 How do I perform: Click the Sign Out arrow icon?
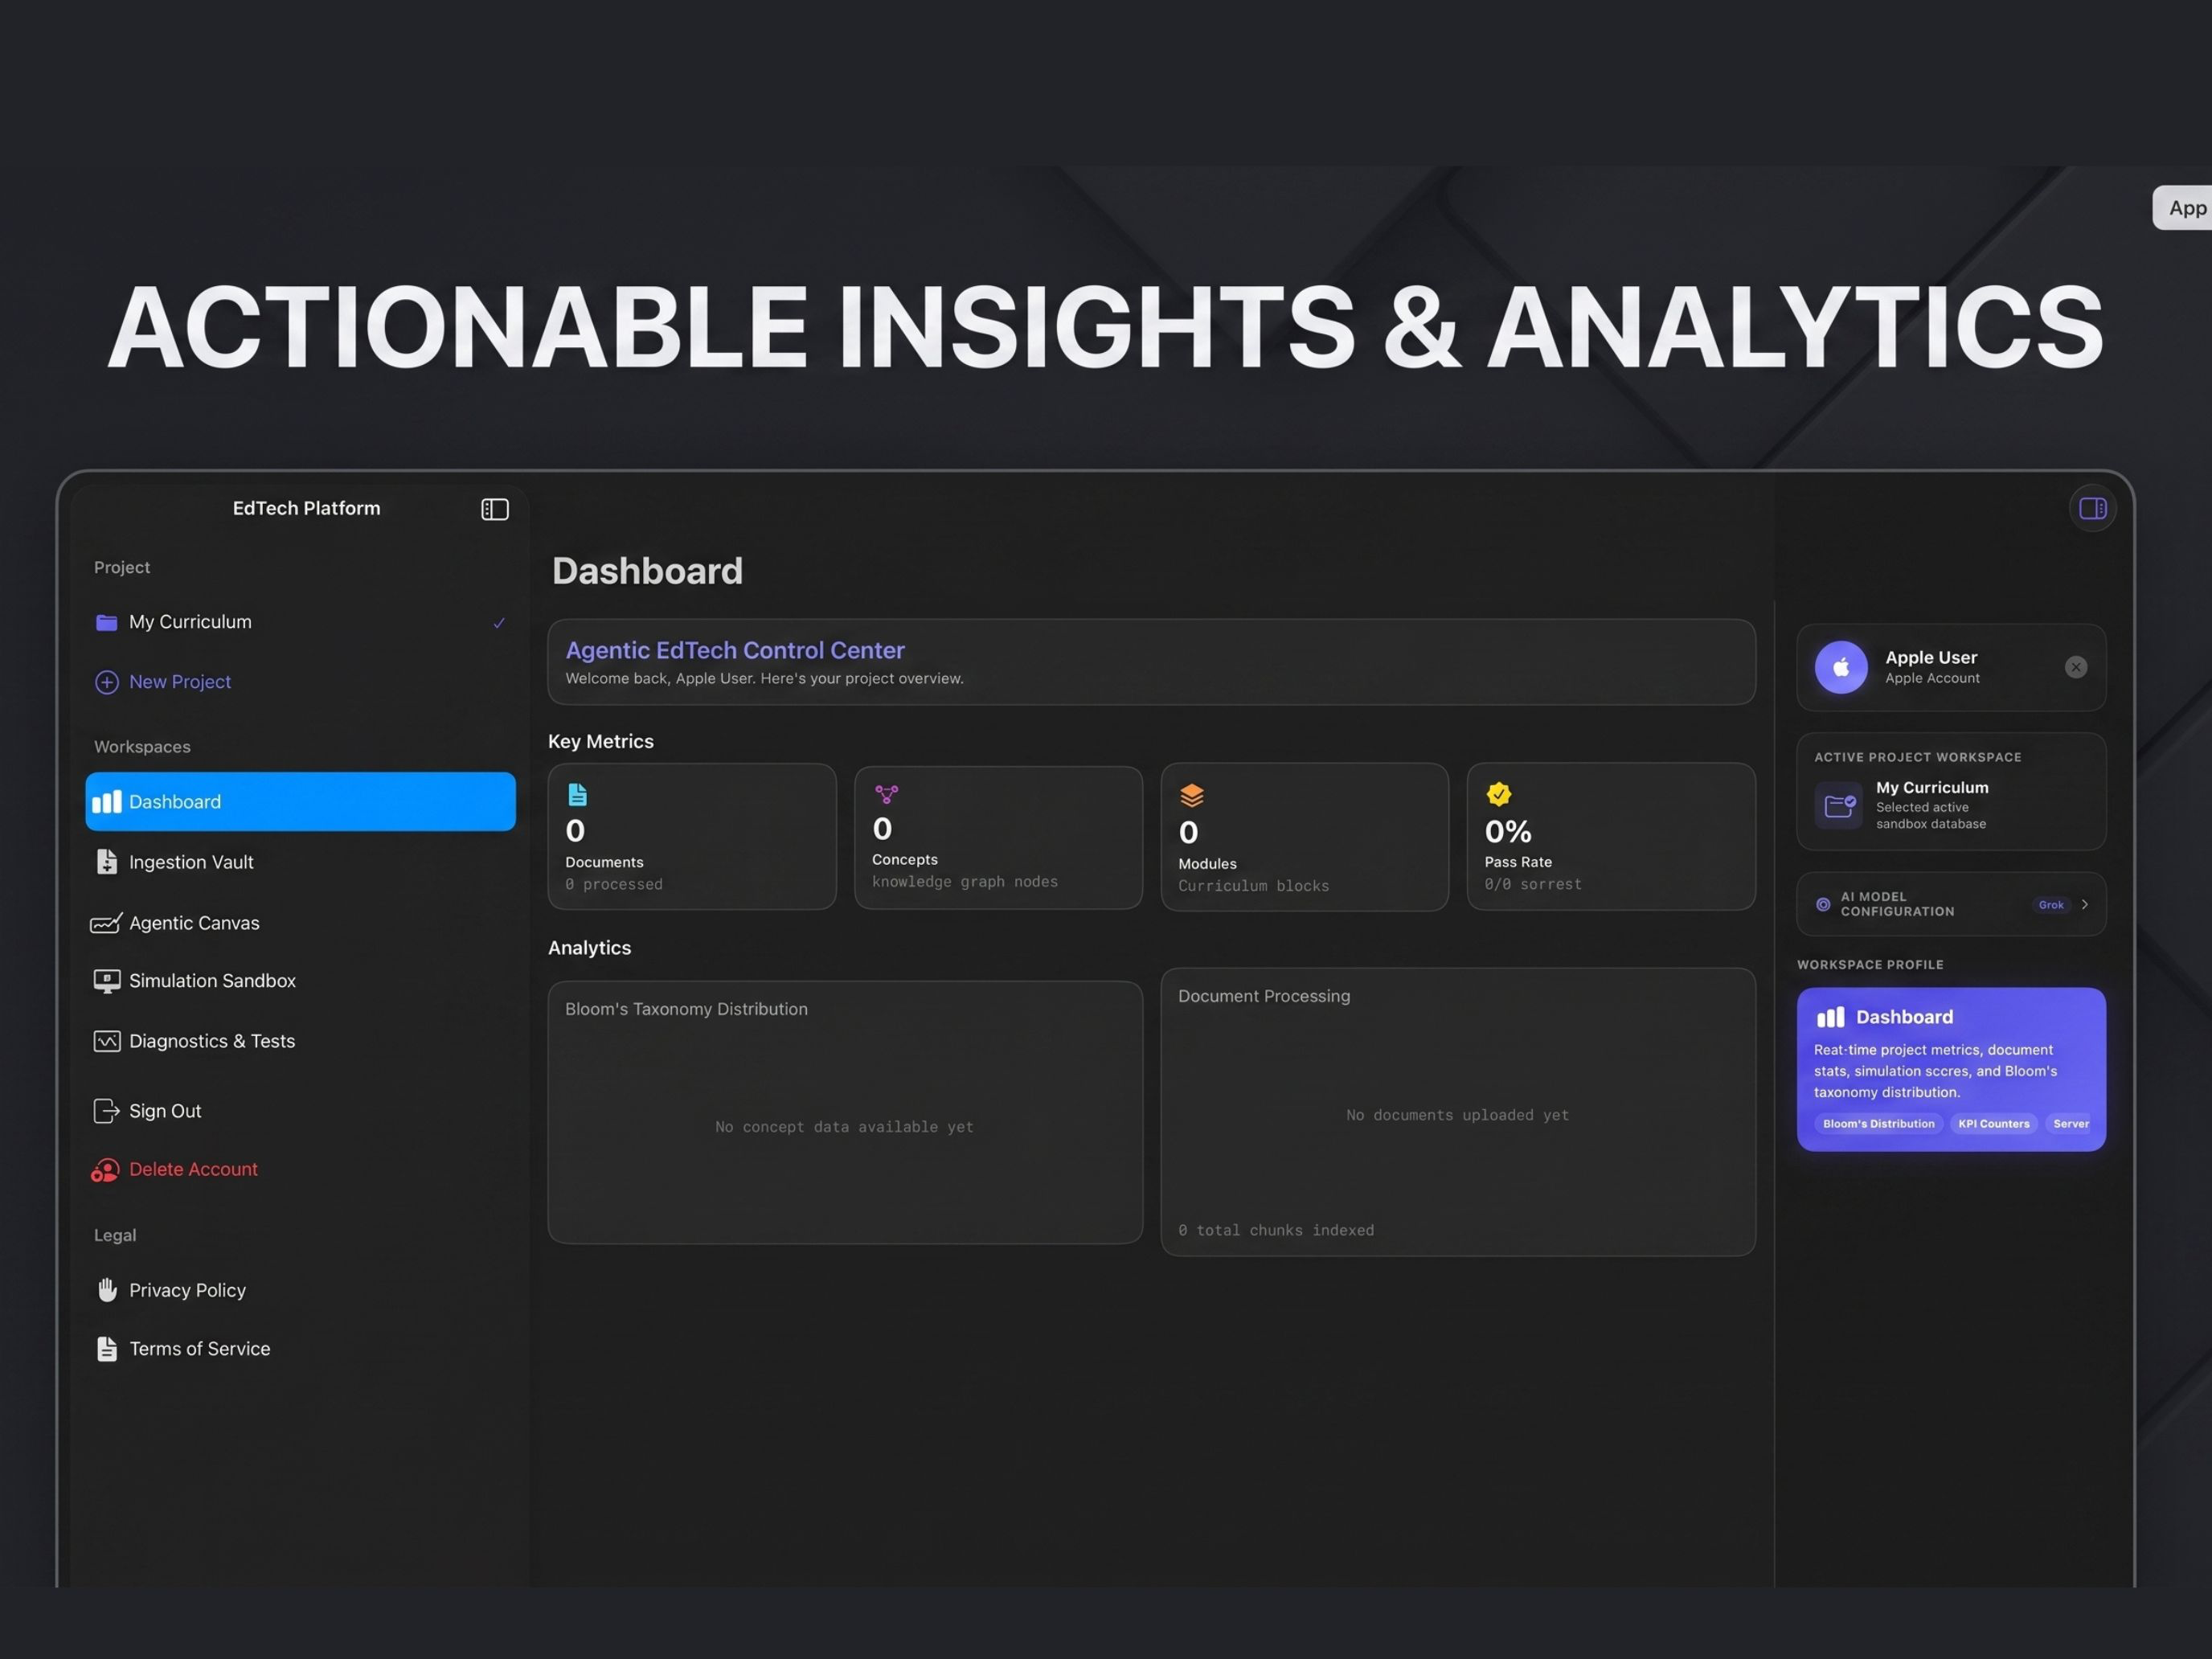106,1111
